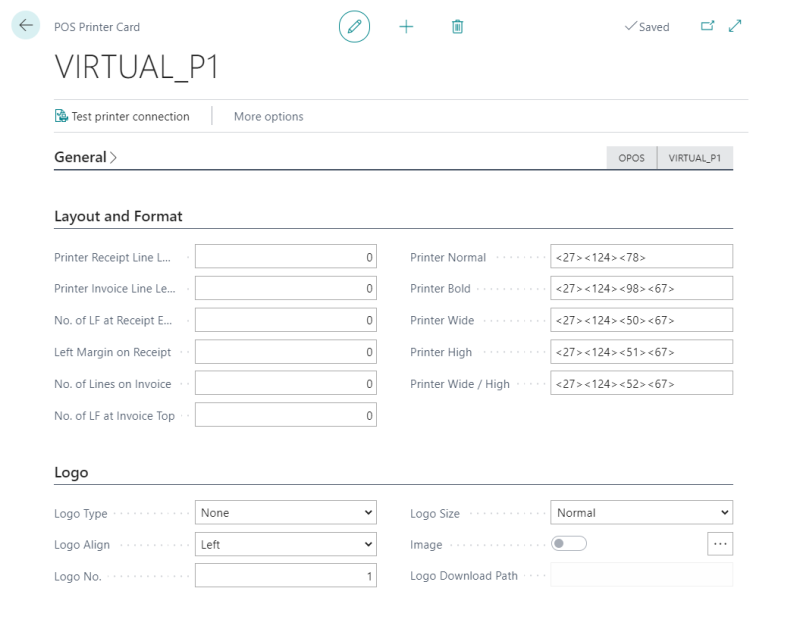
Task: Click the pencil edit icon
Action: click(354, 27)
